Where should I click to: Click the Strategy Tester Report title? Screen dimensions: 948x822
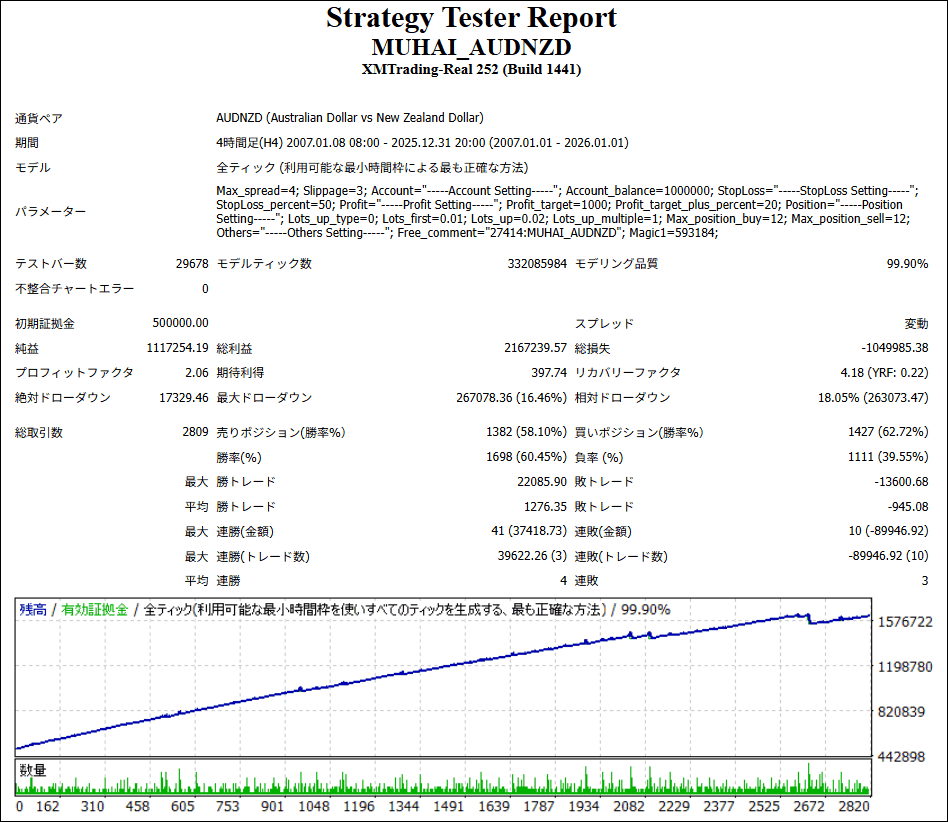coord(472,18)
